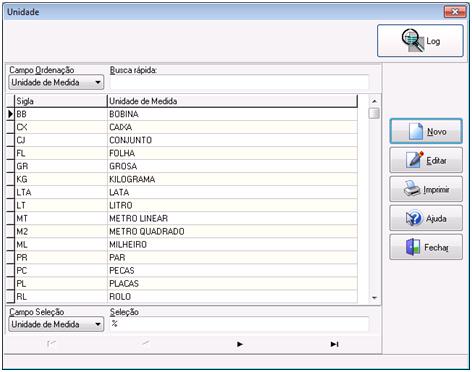Click the Novo button
472x372 pixels.
click(426, 131)
